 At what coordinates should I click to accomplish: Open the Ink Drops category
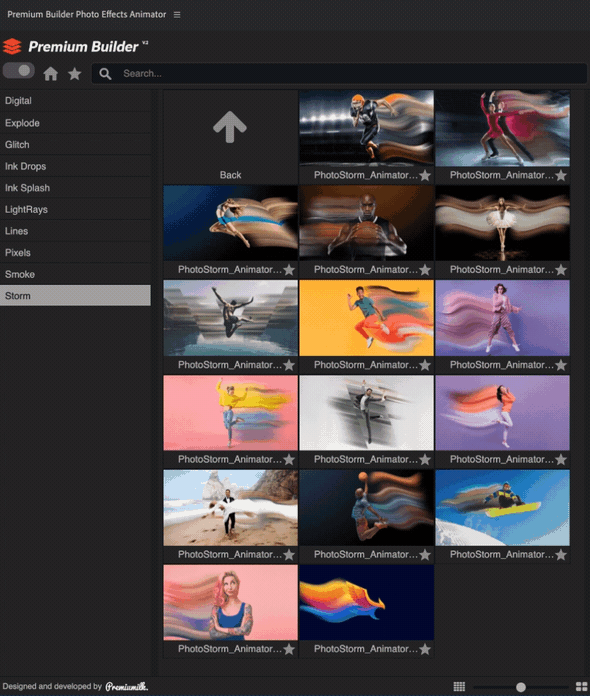75,166
